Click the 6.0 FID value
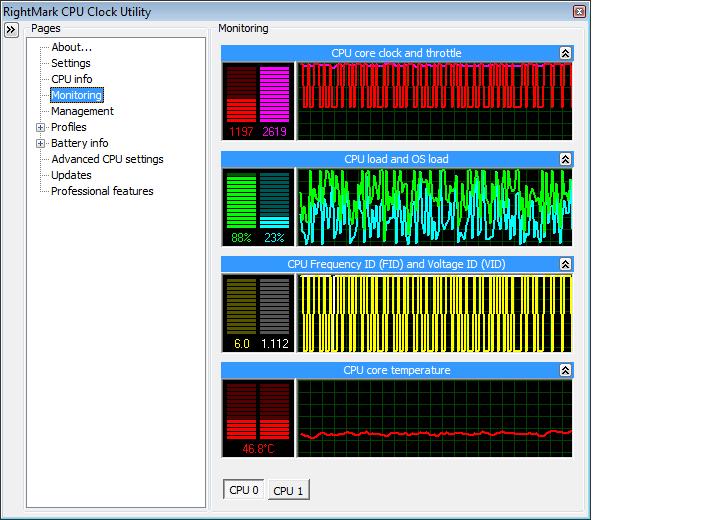Viewport: 720px width, 520px height. (x=242, y=344)
